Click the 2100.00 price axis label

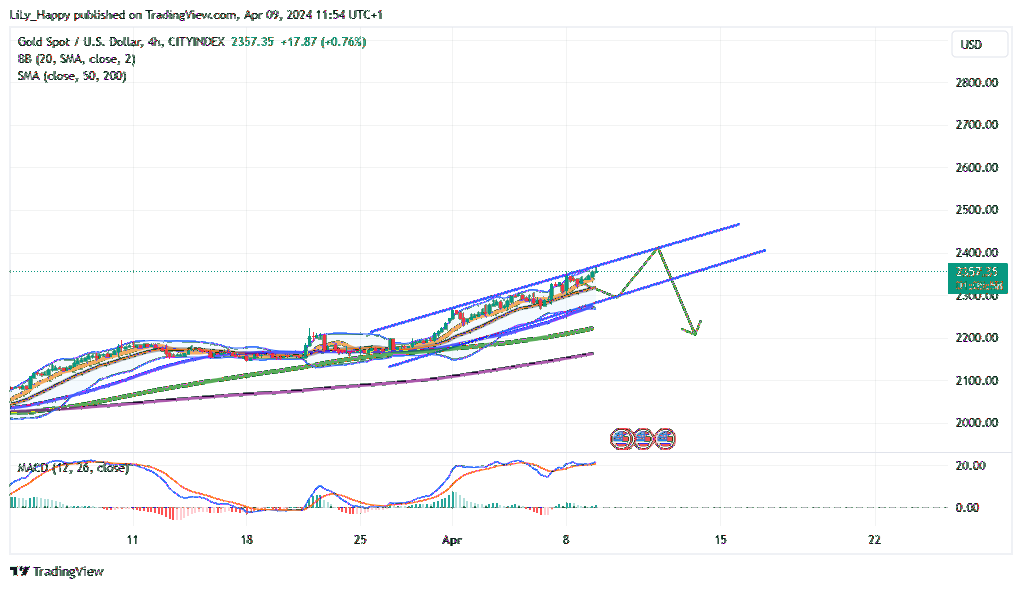point(976,381)
